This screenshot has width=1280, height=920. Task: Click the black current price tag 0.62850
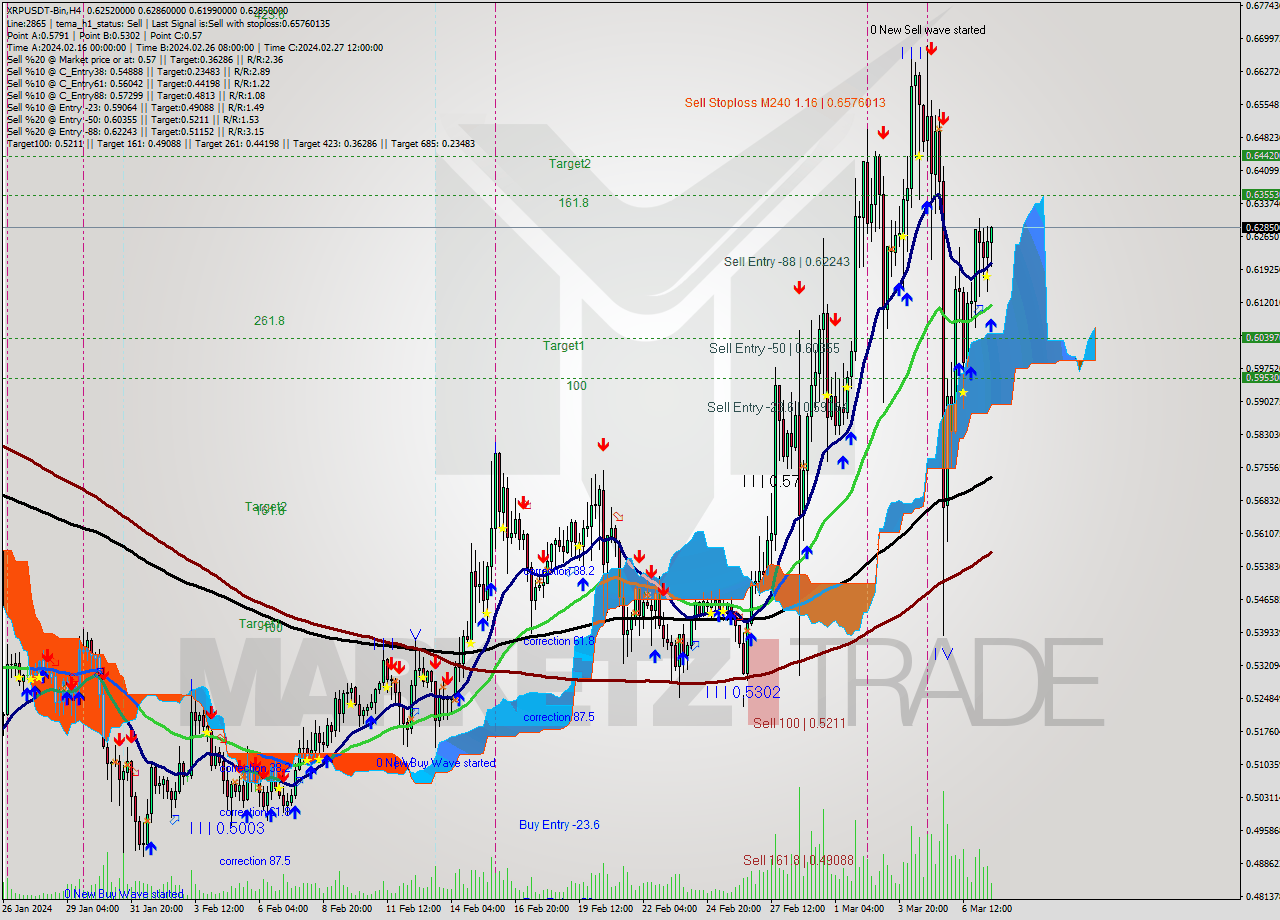coord(1260,227)
